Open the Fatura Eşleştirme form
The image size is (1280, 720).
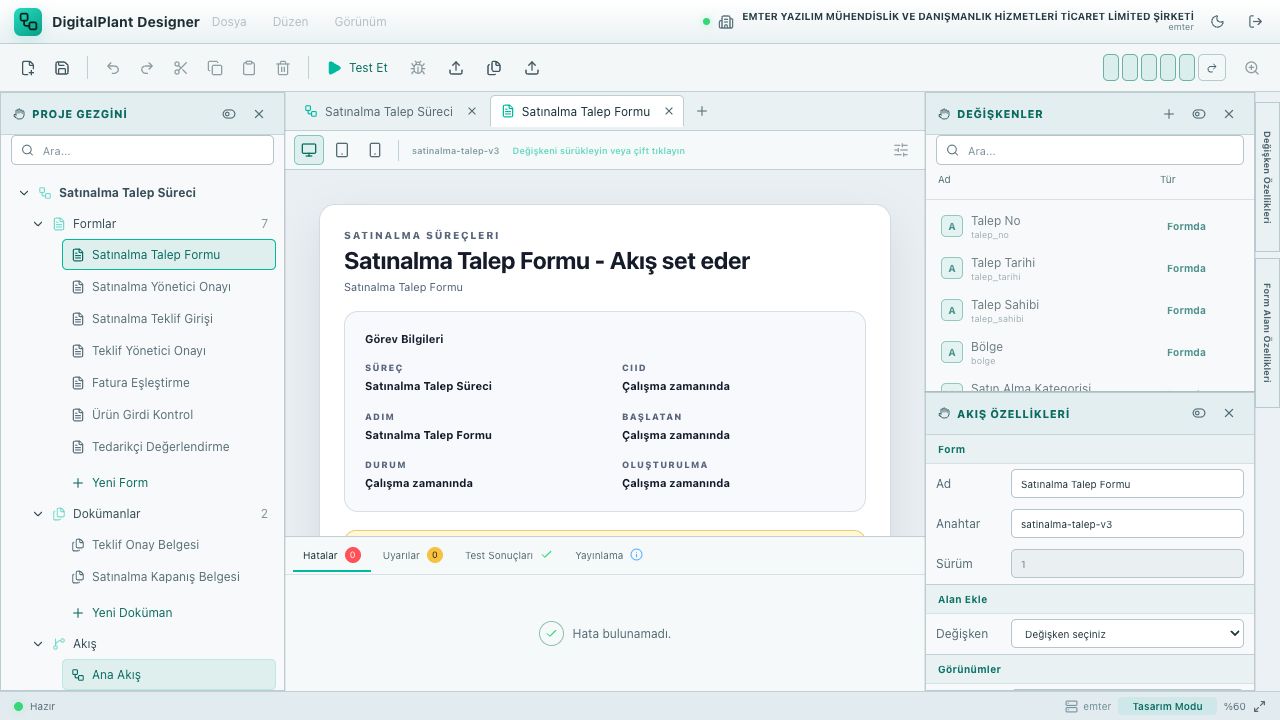(x=169, y=383)
